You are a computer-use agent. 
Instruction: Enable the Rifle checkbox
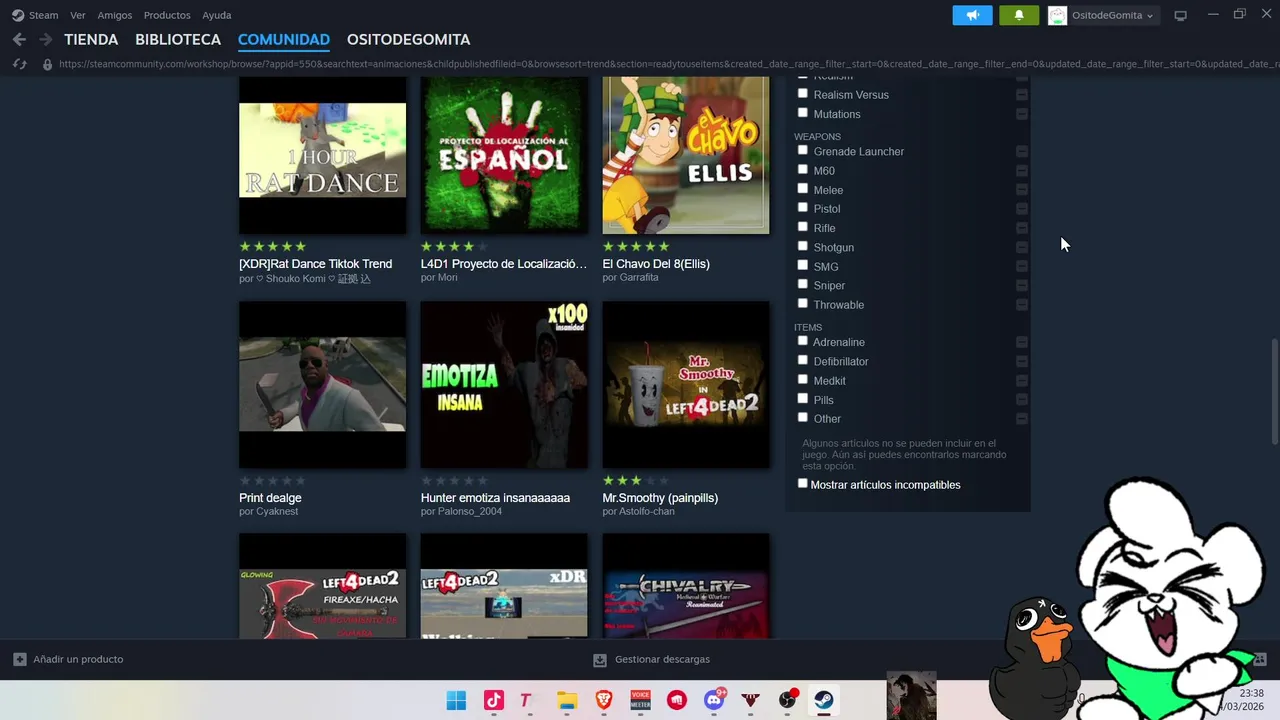(802, 227)
